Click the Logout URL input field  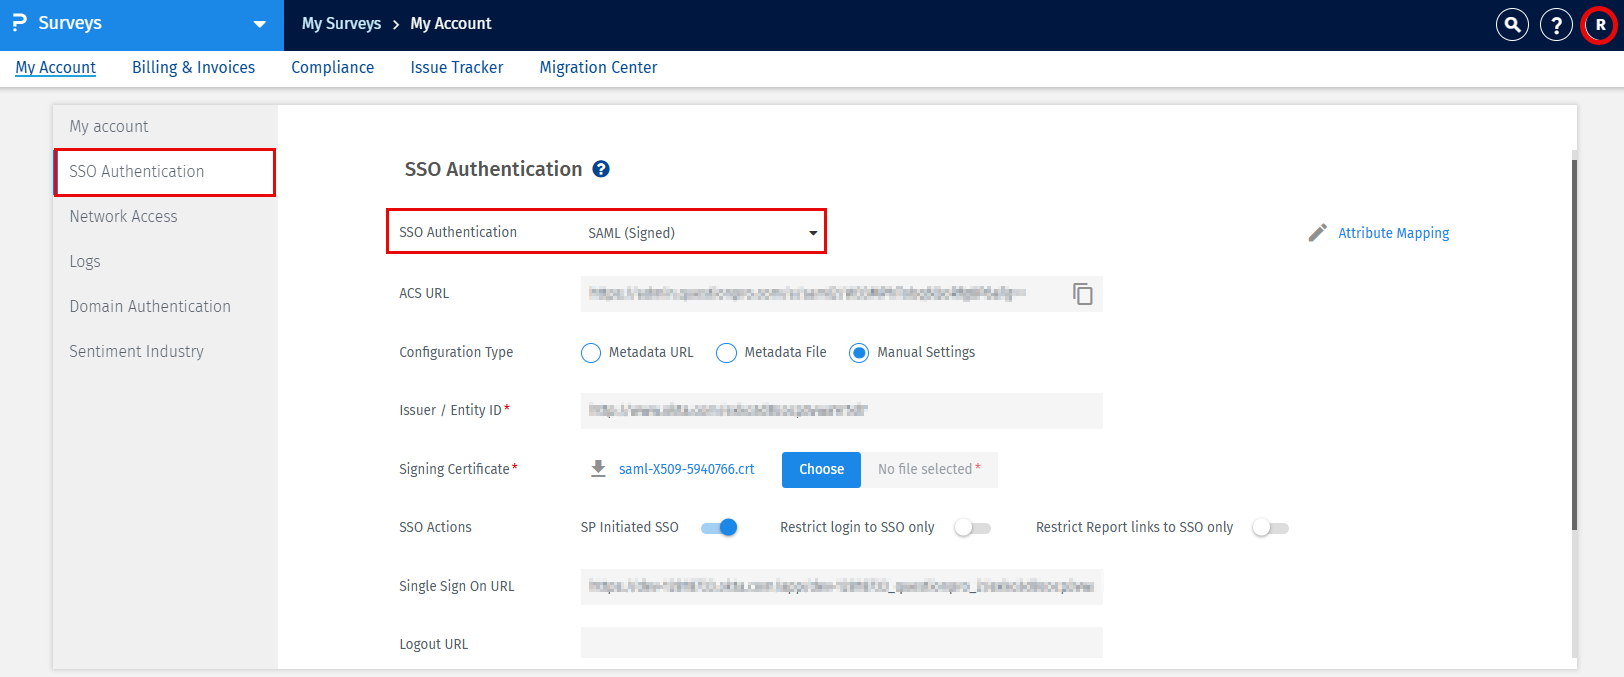tap(841, 643)
